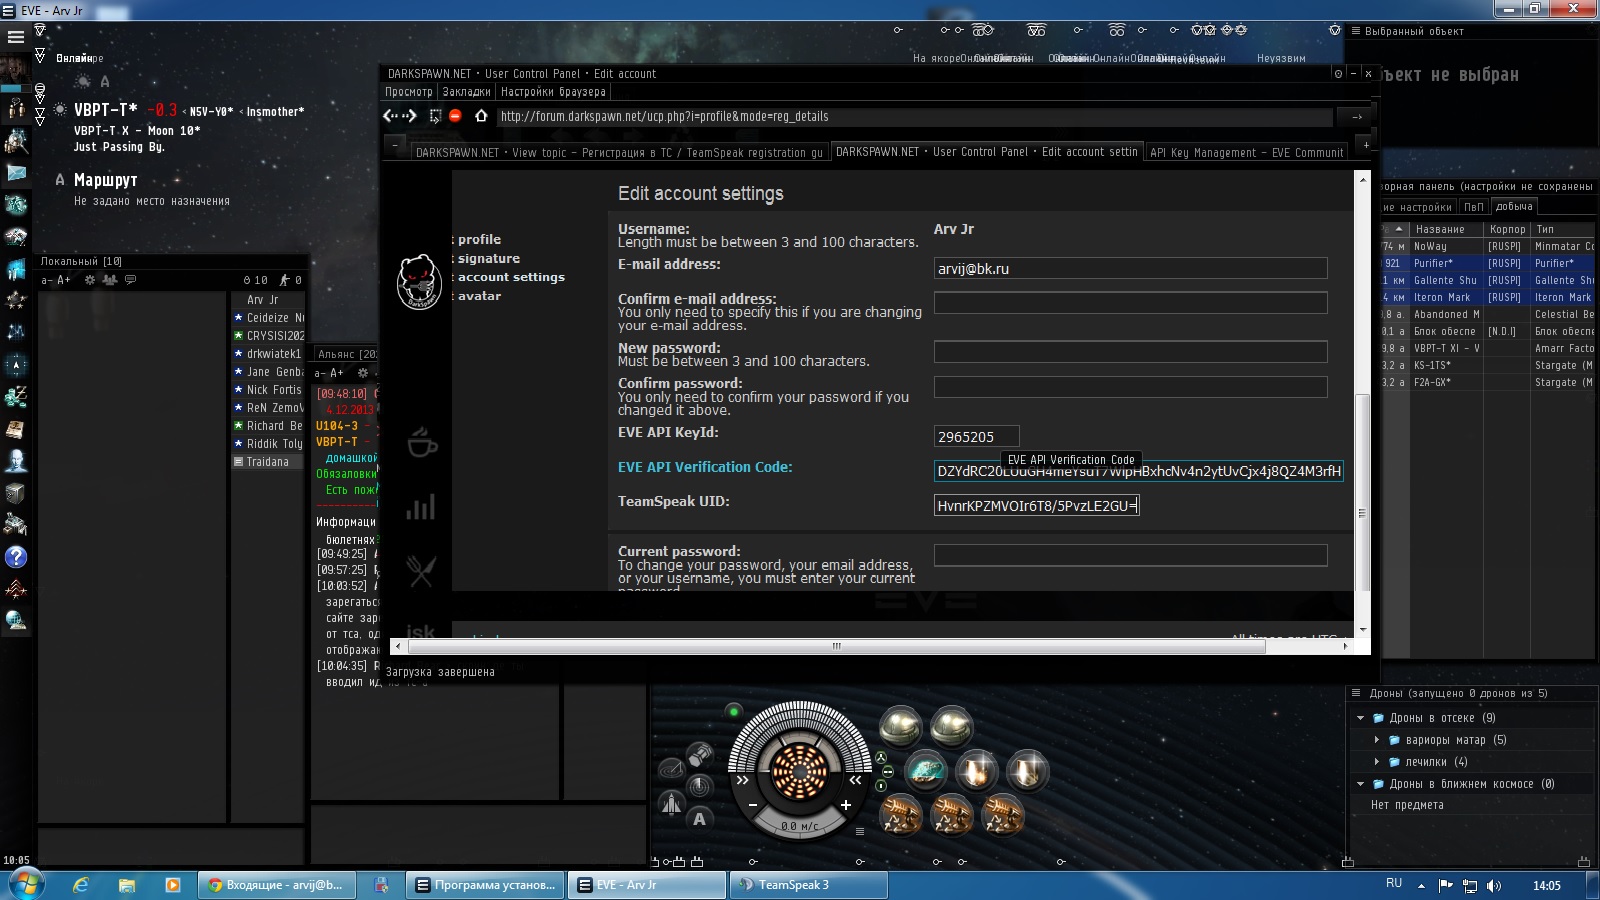Screen dimensions: 1600x900
Task: Open the Help question mark Neocom icon
Action: tap(16, 557)
